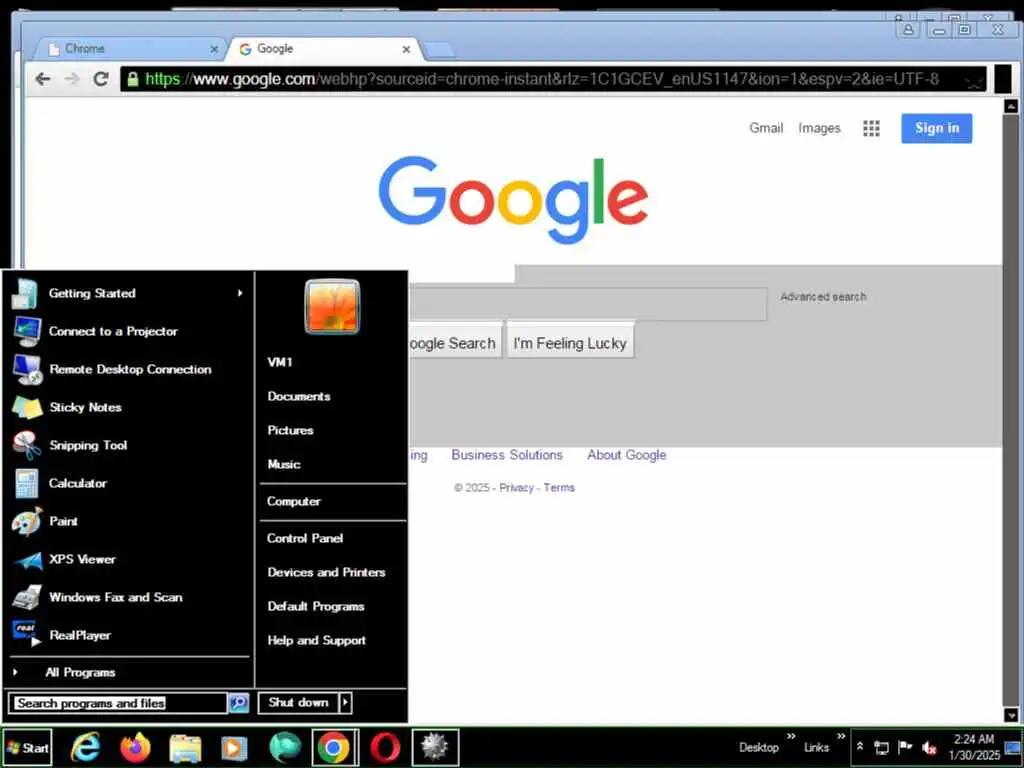
Task: Open a new tab in Chrome
Action: click(x=439, y=50)
